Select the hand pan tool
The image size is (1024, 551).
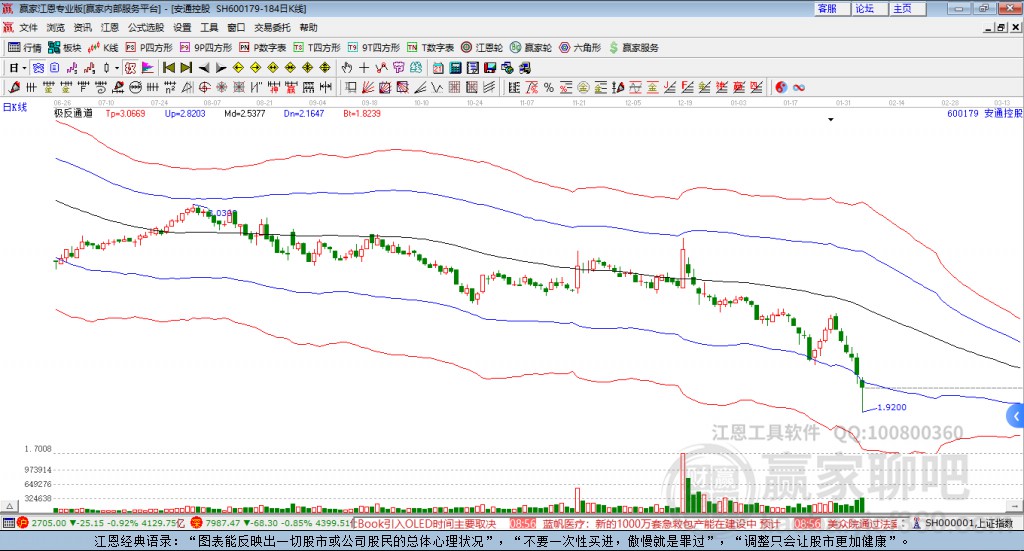point(346,68)
